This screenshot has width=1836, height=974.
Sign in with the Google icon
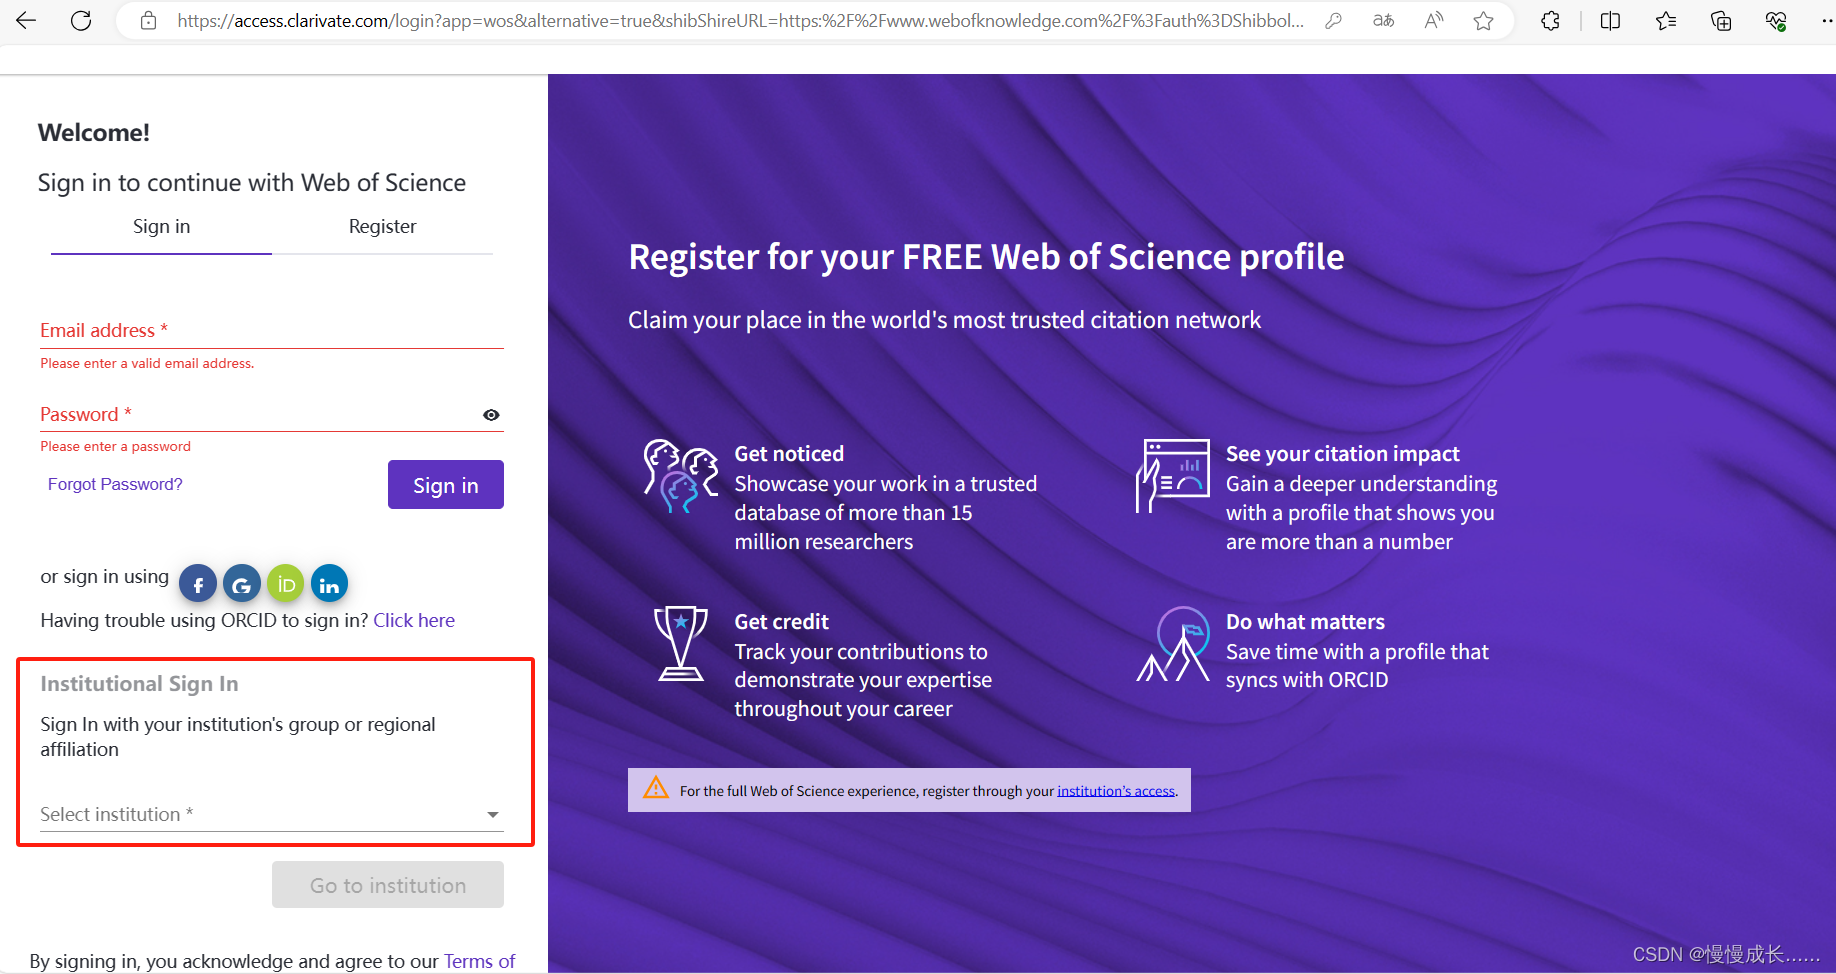[241, 583]
